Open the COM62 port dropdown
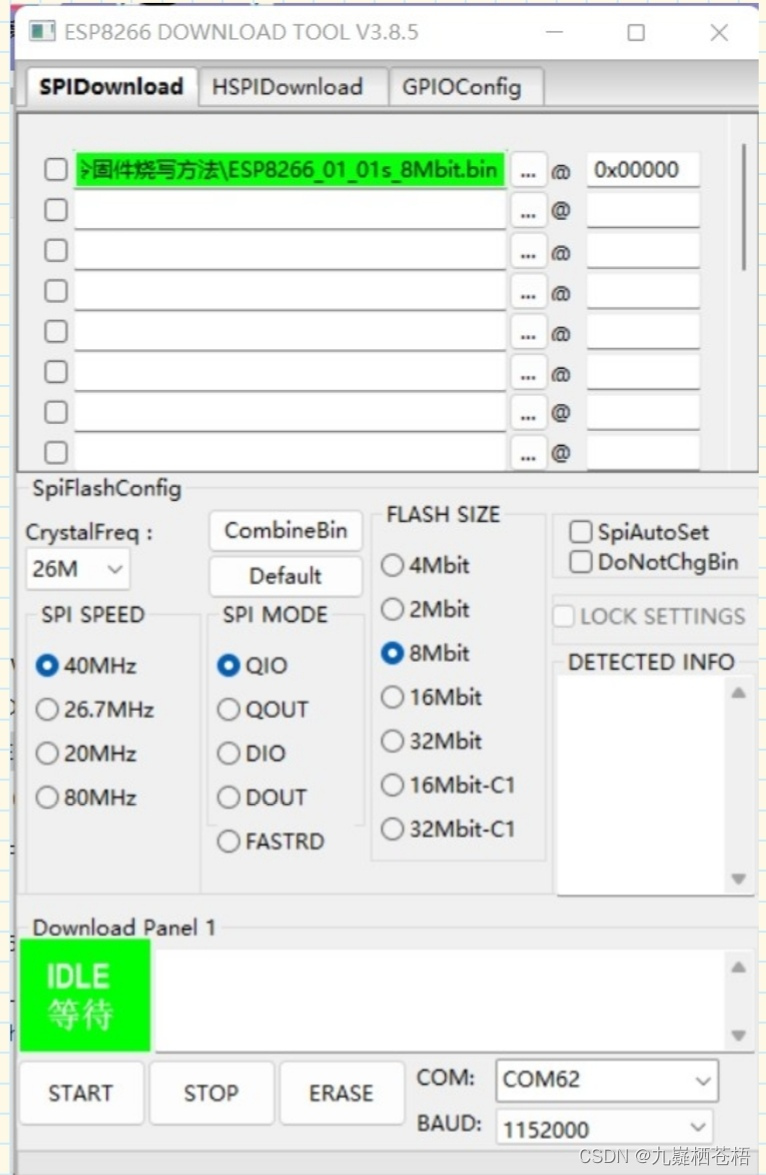Viewport: 766px width, 1175px height. 606,1080
